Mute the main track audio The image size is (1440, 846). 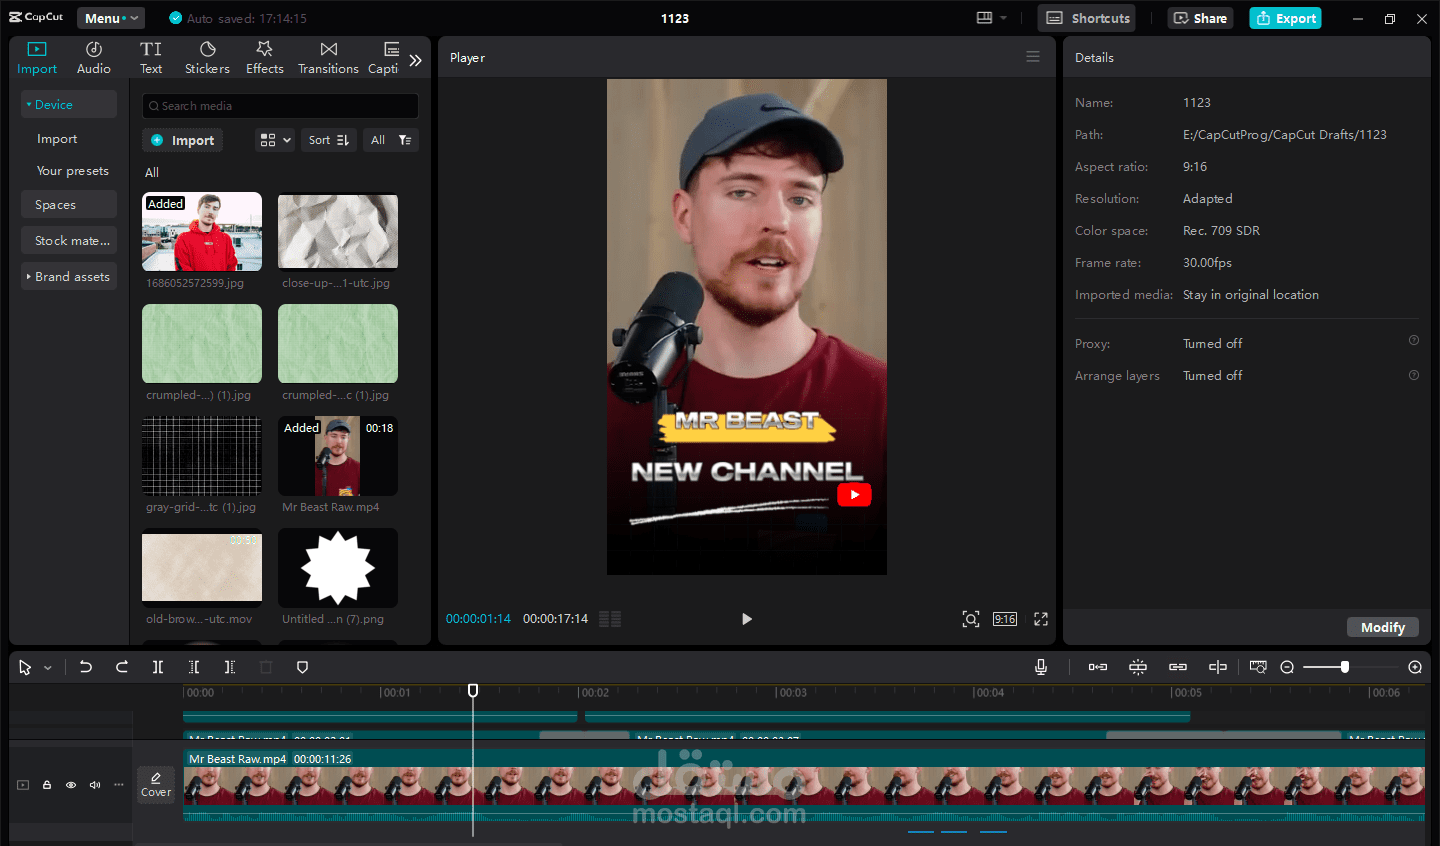coord(95,785)
